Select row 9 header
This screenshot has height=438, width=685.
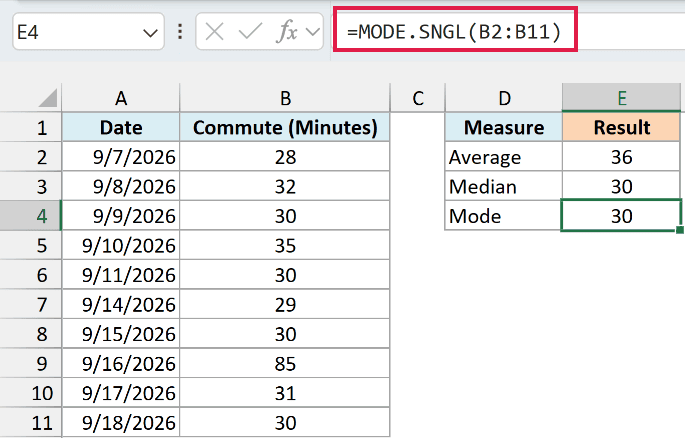tap(31, 363)
